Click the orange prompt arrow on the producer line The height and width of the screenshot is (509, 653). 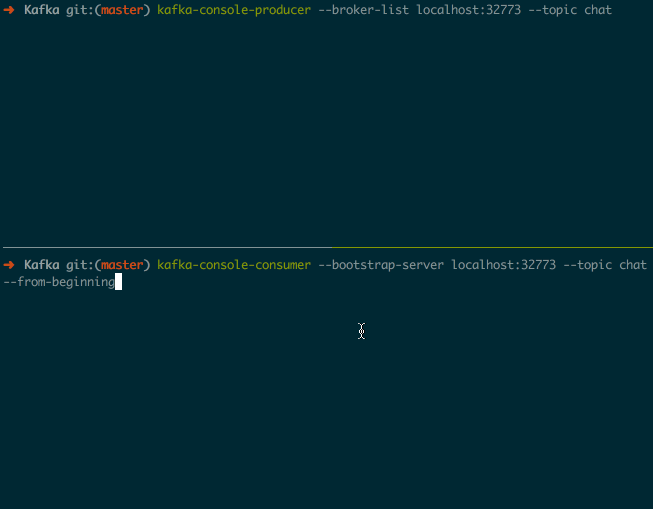tap(9, 10)
